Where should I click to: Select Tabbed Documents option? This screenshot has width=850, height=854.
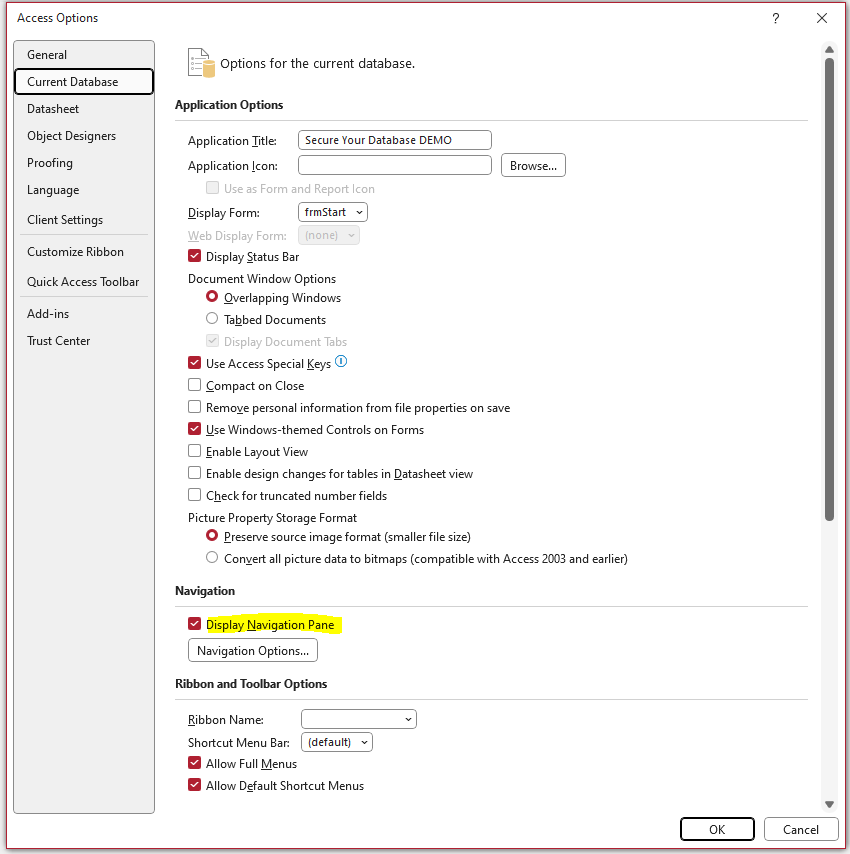point(212,318)
